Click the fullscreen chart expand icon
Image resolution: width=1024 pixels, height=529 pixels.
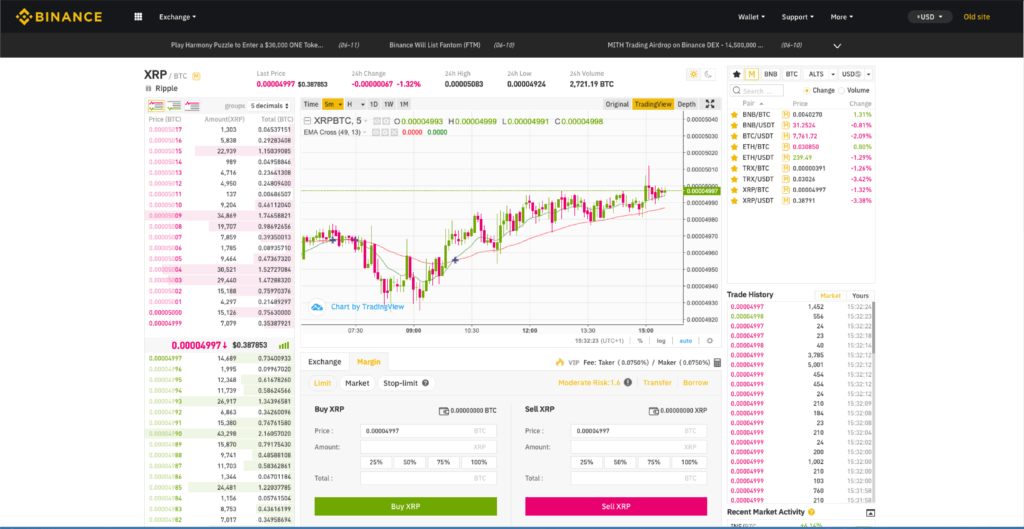point(710,104)
